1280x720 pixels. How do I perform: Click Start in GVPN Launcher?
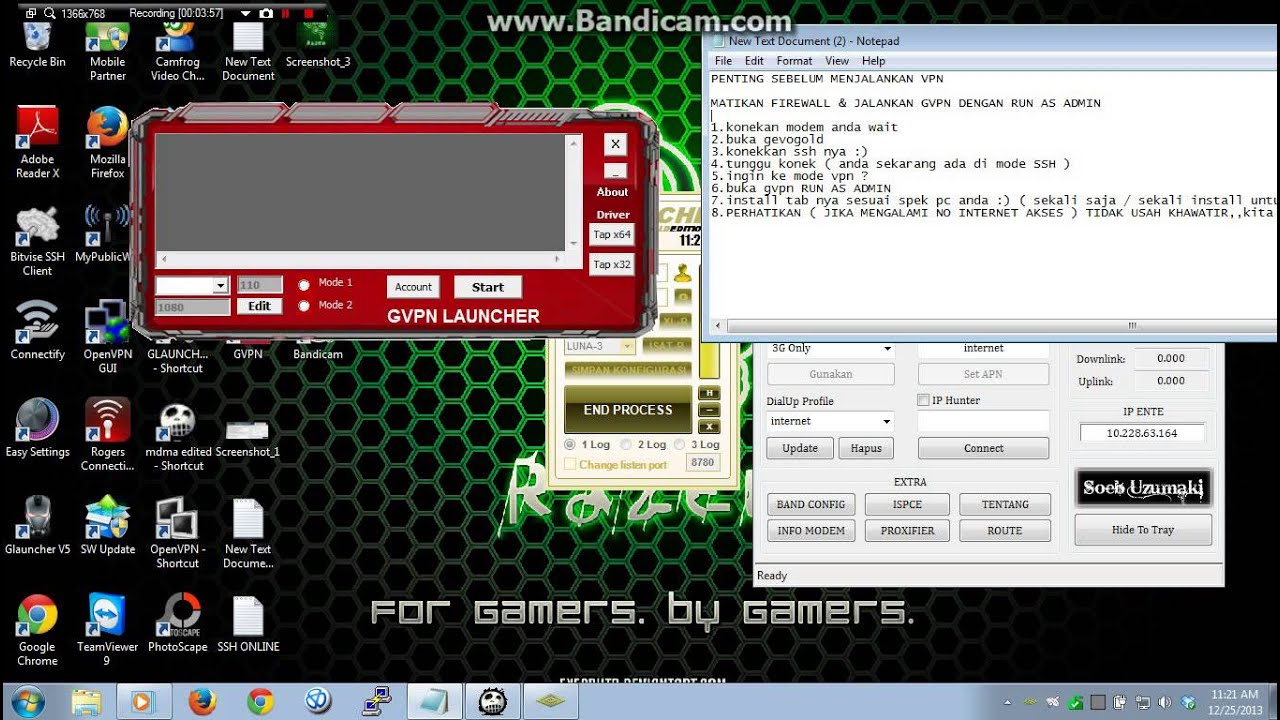point(488,287)
